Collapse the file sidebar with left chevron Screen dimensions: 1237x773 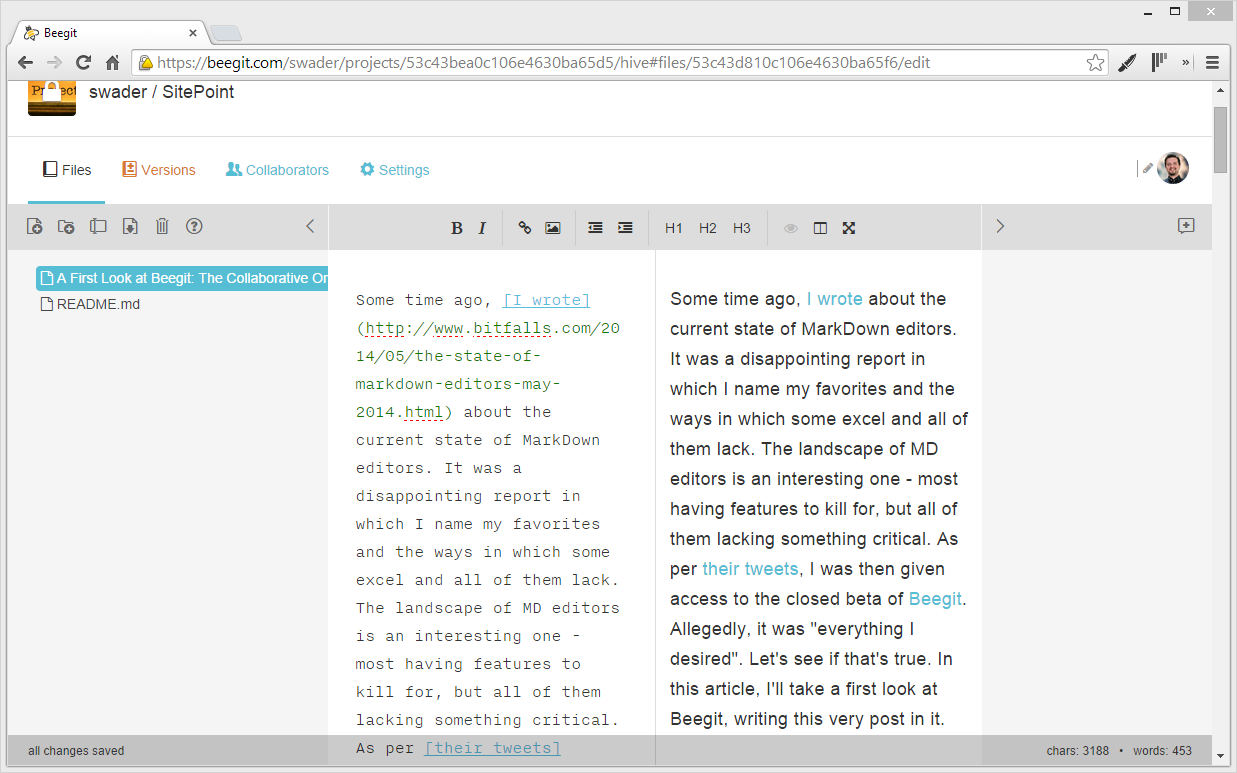pyautogui.click(x=310, y=227)
